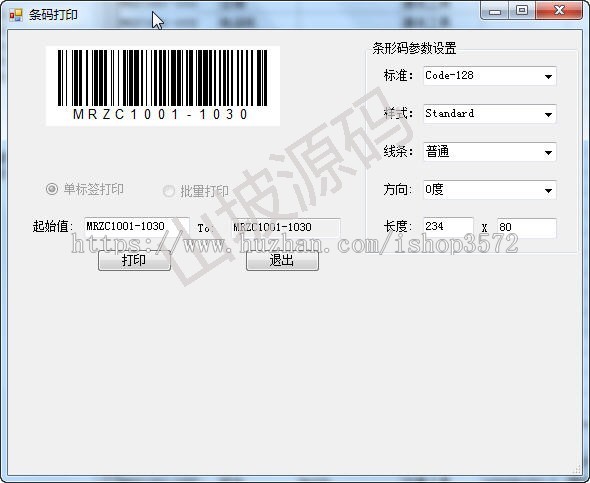Click the 条形码参数设置 group label
590x483 pixels.
[x=414, y=48]
